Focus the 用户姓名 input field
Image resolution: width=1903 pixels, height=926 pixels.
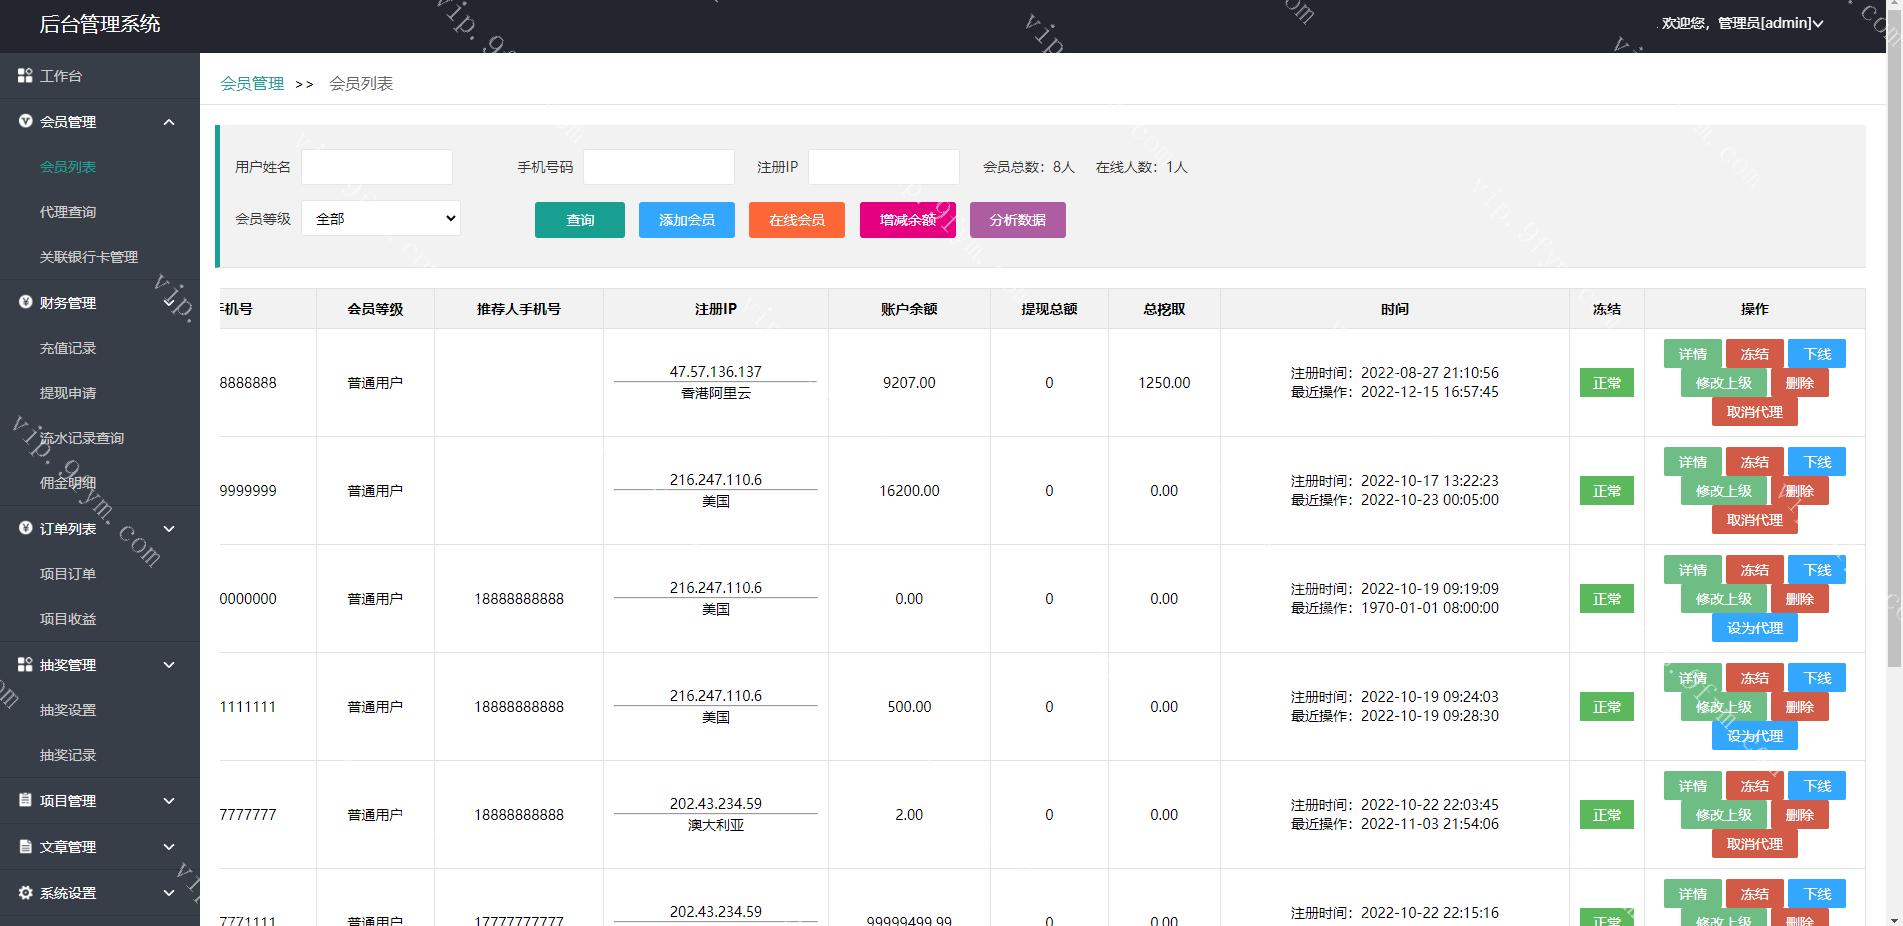click(x=377, y=167)
